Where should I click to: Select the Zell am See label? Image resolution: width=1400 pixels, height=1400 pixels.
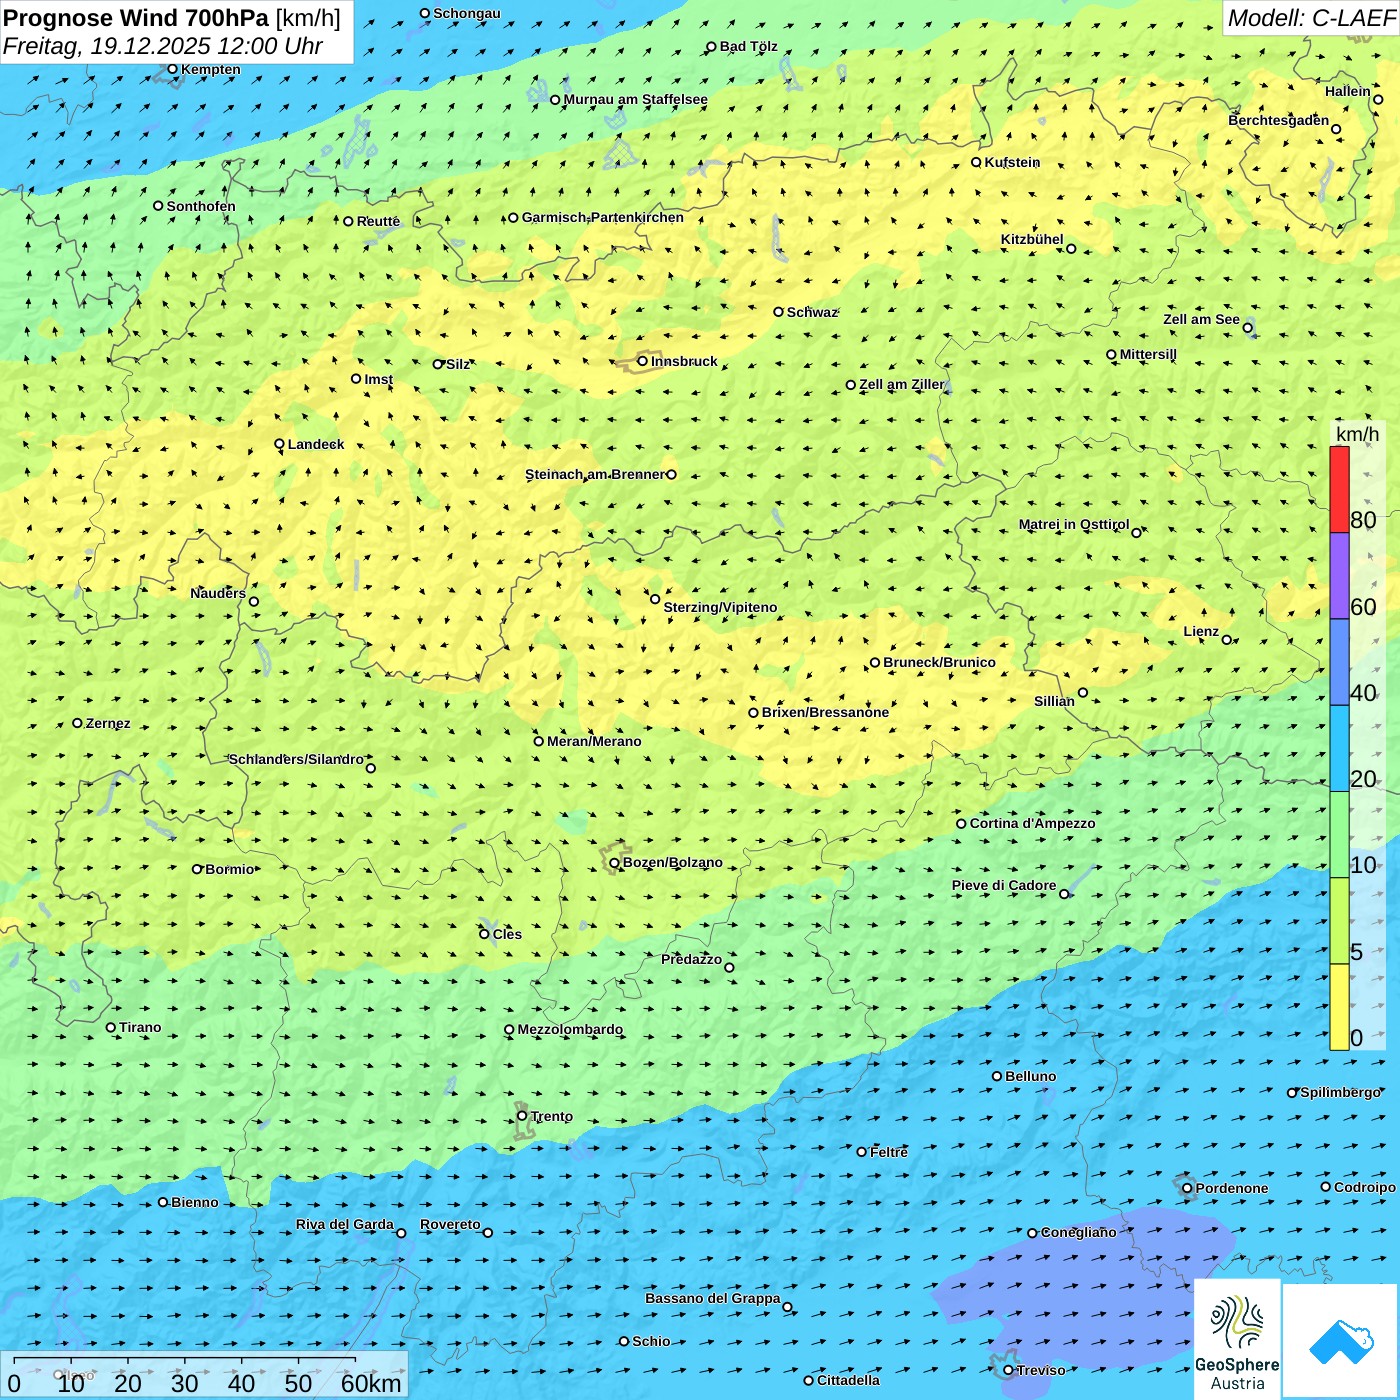(1201, 319)
